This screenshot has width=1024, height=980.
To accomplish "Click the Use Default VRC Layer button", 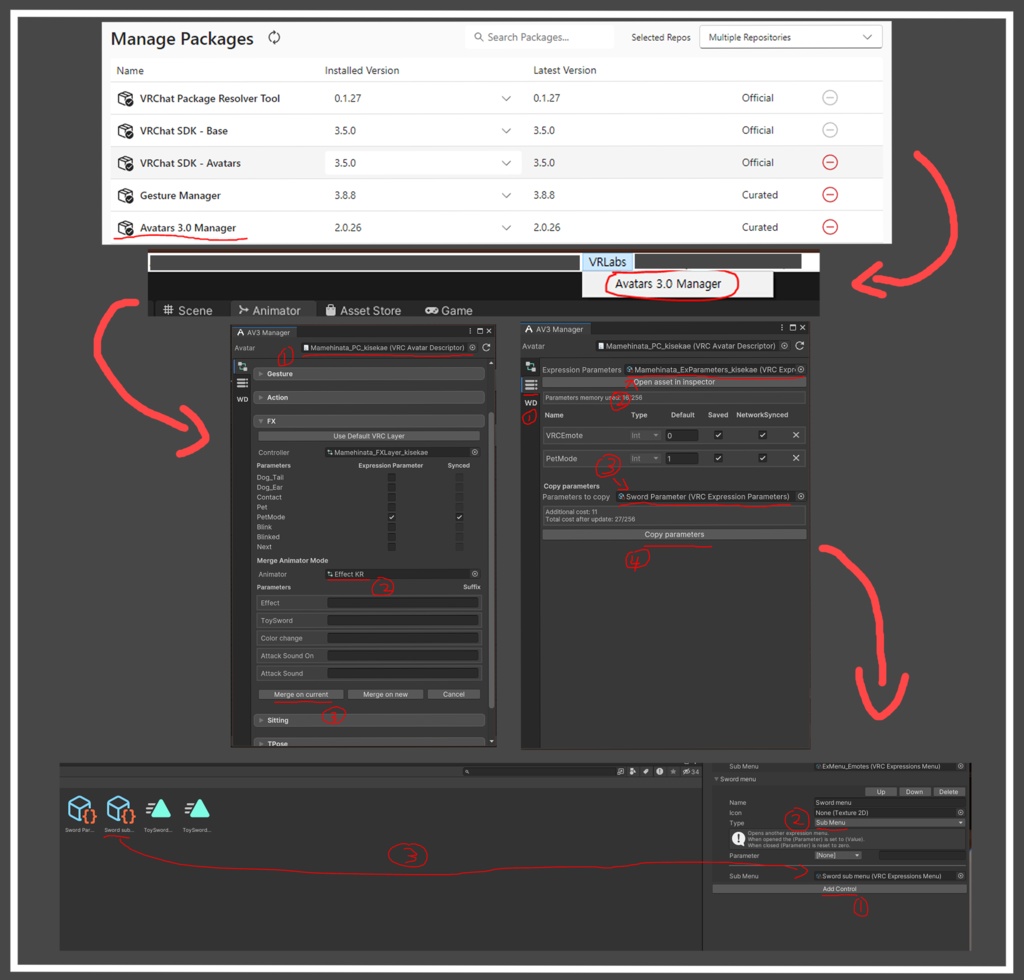I will (369, 436).
